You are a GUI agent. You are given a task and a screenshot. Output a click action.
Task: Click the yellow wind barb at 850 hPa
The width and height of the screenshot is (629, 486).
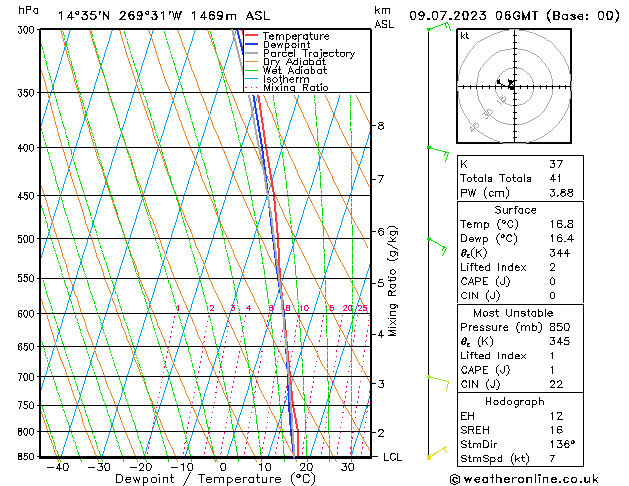pyautogui.click(x=436, y=454)
